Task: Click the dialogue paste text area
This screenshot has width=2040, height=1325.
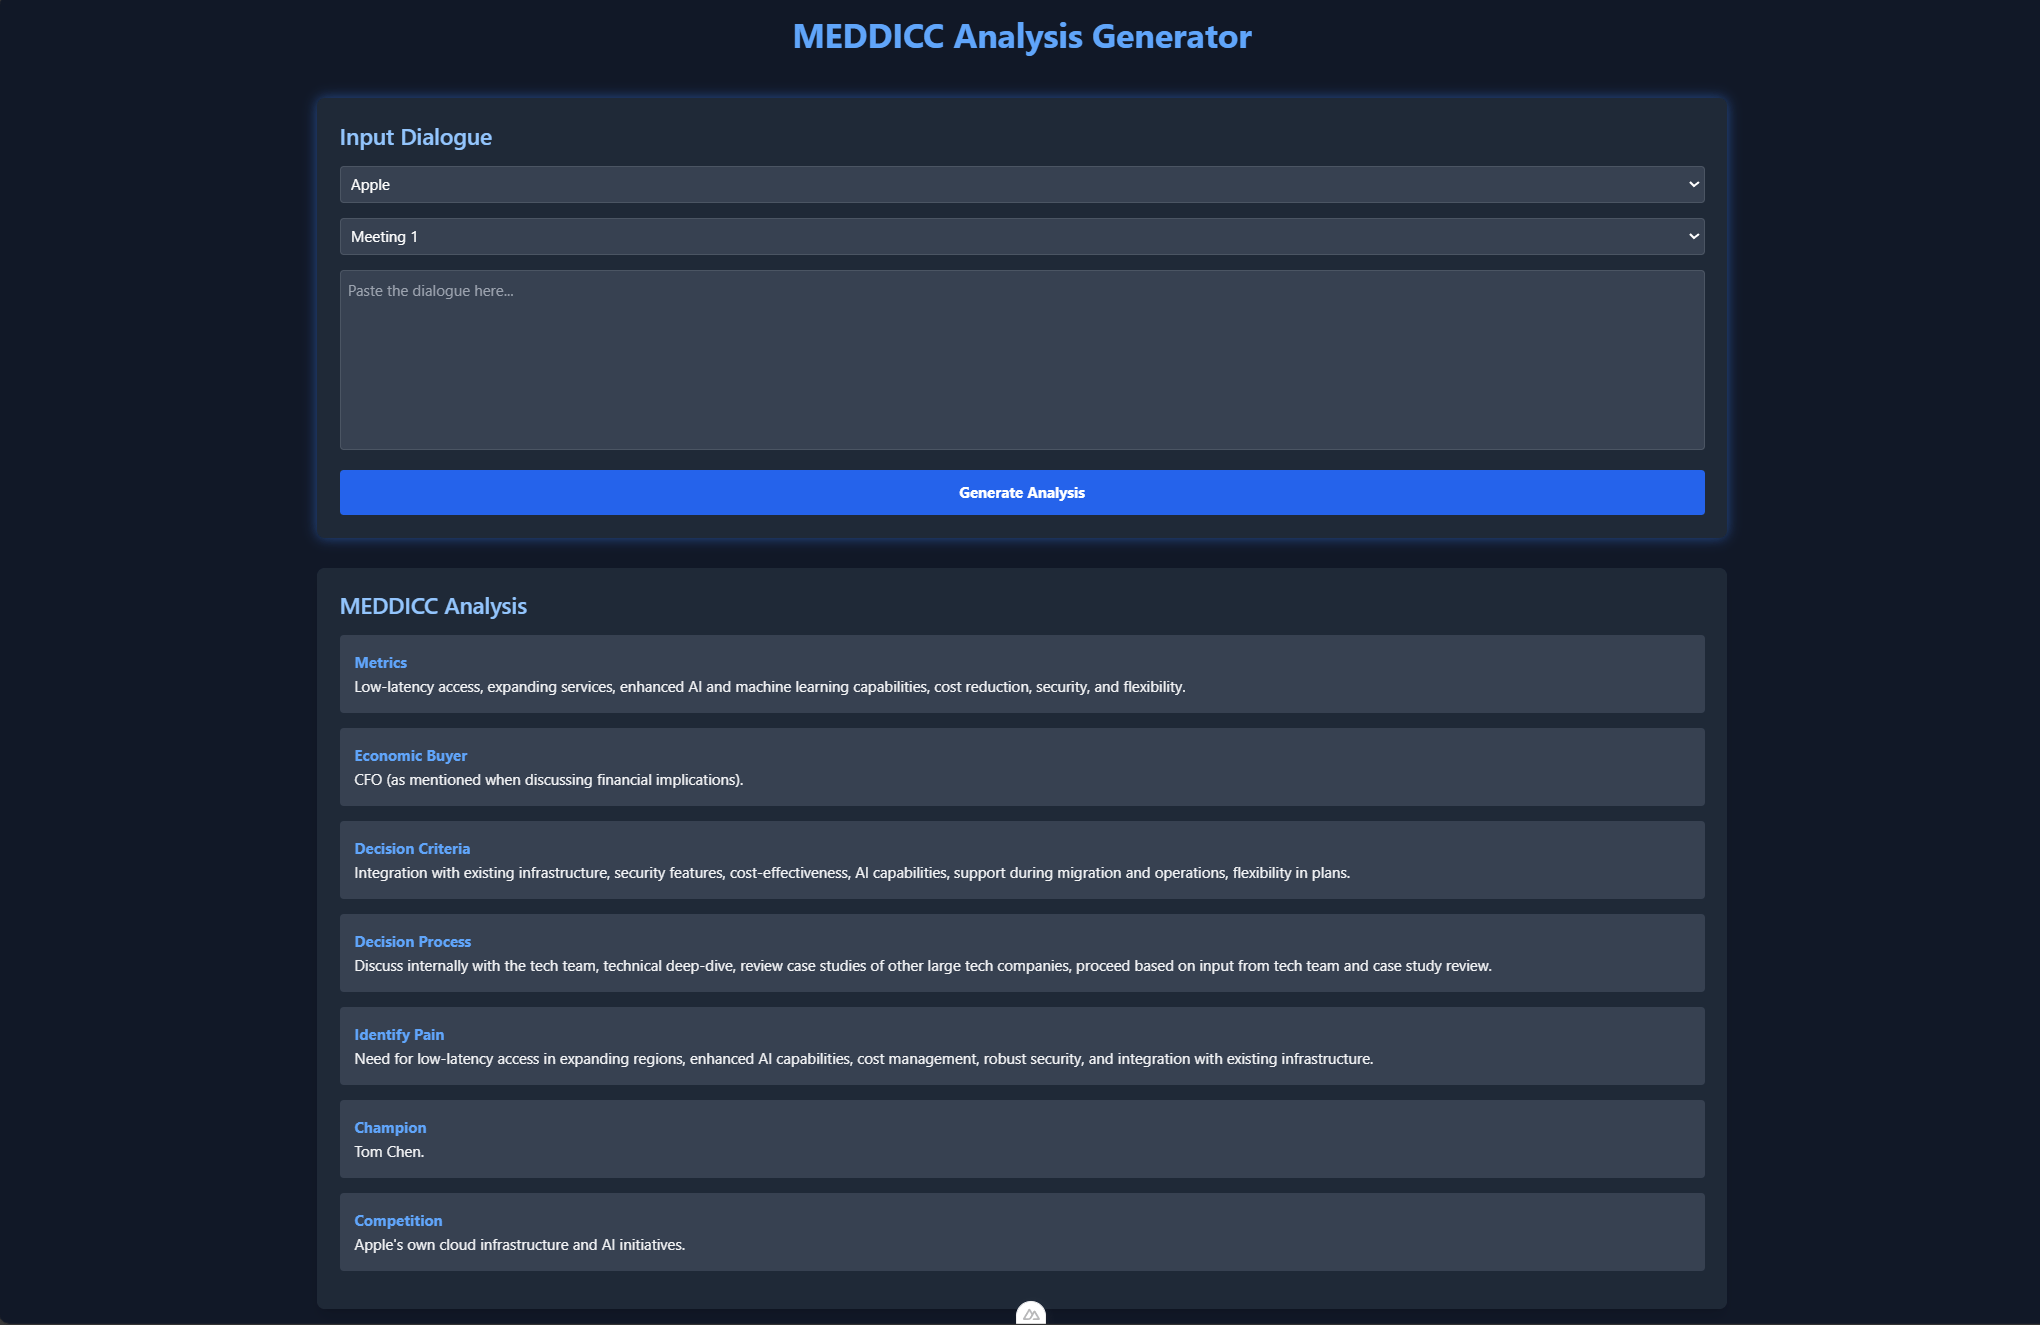Action: (x=1022, y=360)
